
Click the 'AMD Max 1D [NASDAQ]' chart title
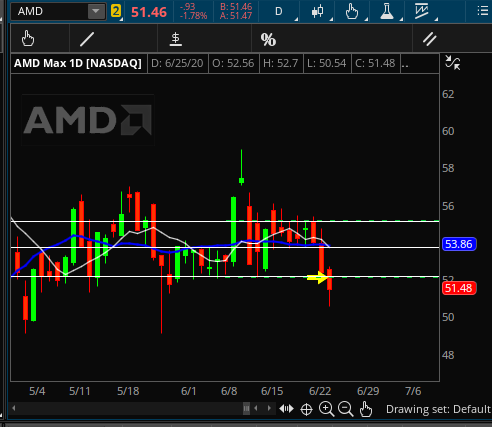[x=78, y=63]
